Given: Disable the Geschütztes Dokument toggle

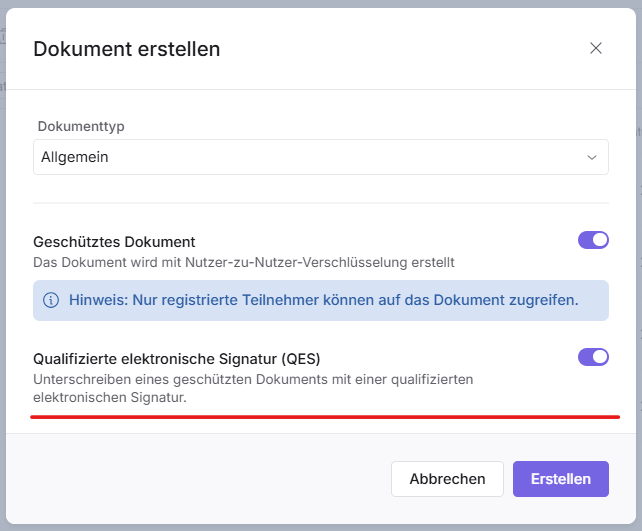Looking at the screenshot, I should 593,240.
